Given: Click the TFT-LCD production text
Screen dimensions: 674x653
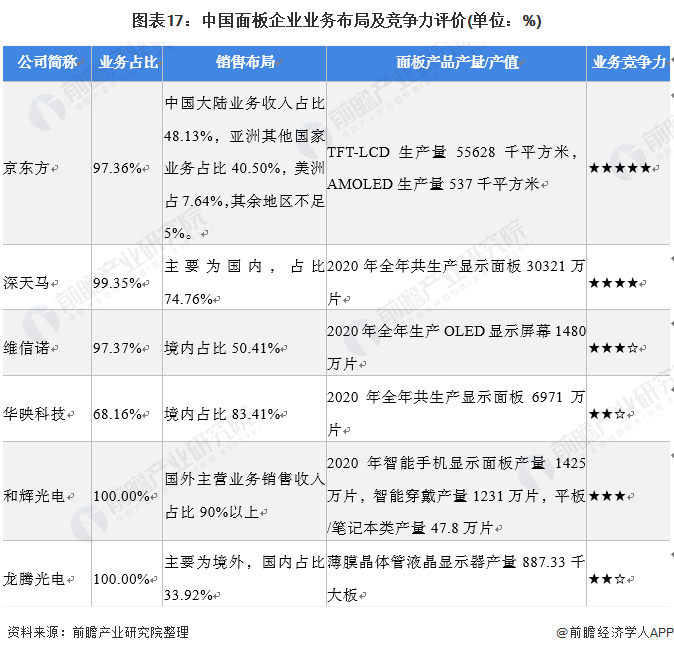Looking at the screenshot, I should 454,168.
